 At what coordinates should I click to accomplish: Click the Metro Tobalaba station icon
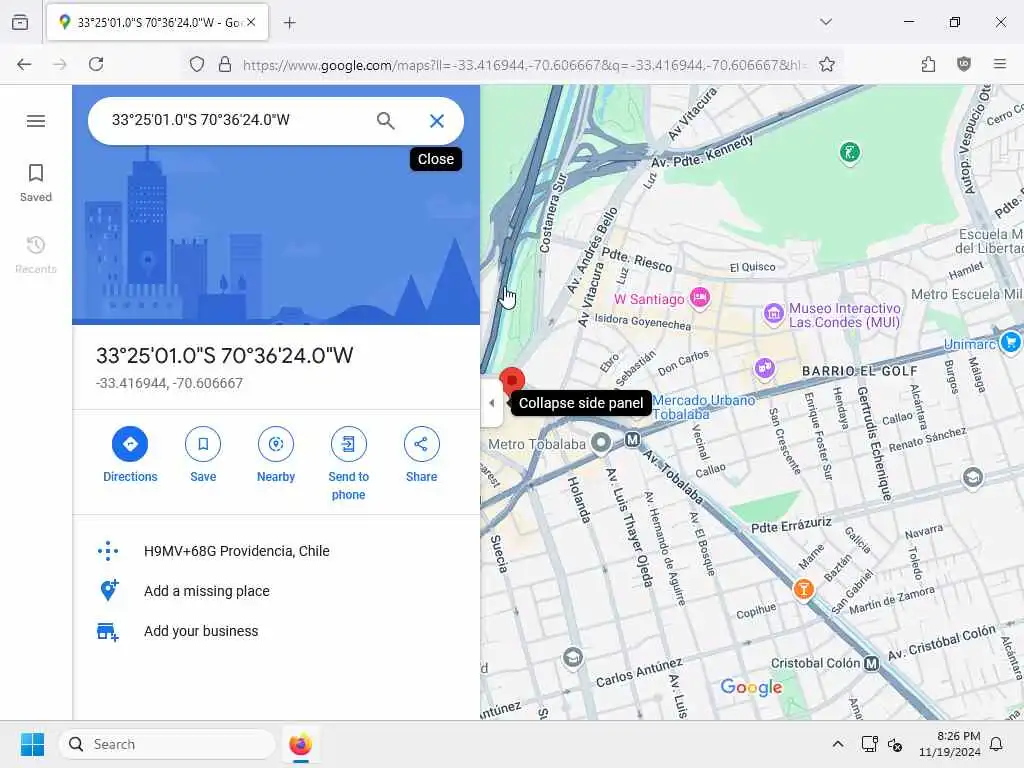(601, 443)
